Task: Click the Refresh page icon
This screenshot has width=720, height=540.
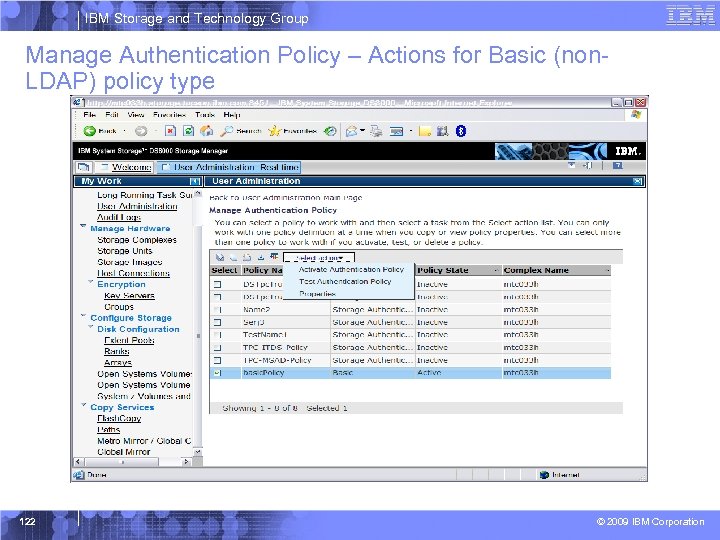Action: [188, 131]
